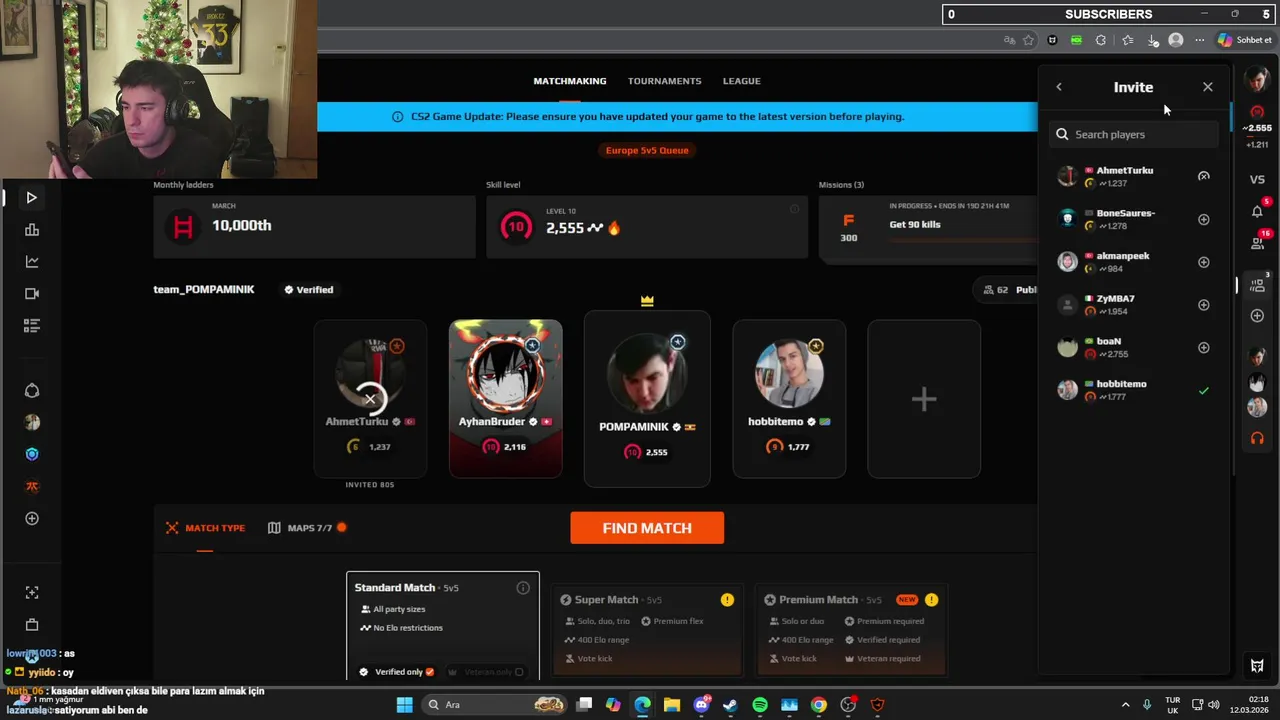1280x720 pixels.
Task: Click the plus icon in right party bar
Action: point(1257,316)
